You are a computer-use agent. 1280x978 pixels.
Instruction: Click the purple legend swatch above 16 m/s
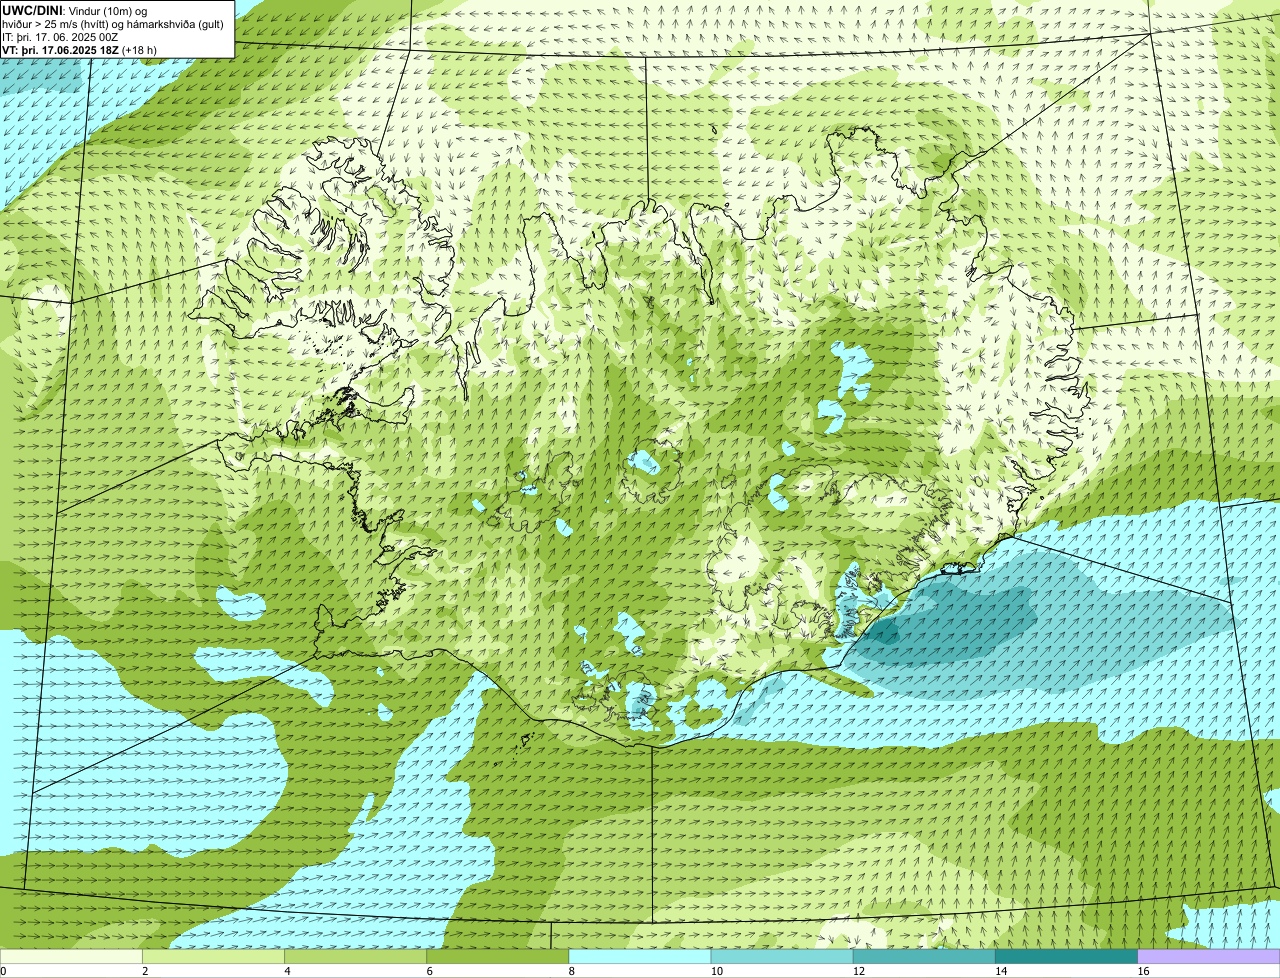click(x=1209, y=957)
